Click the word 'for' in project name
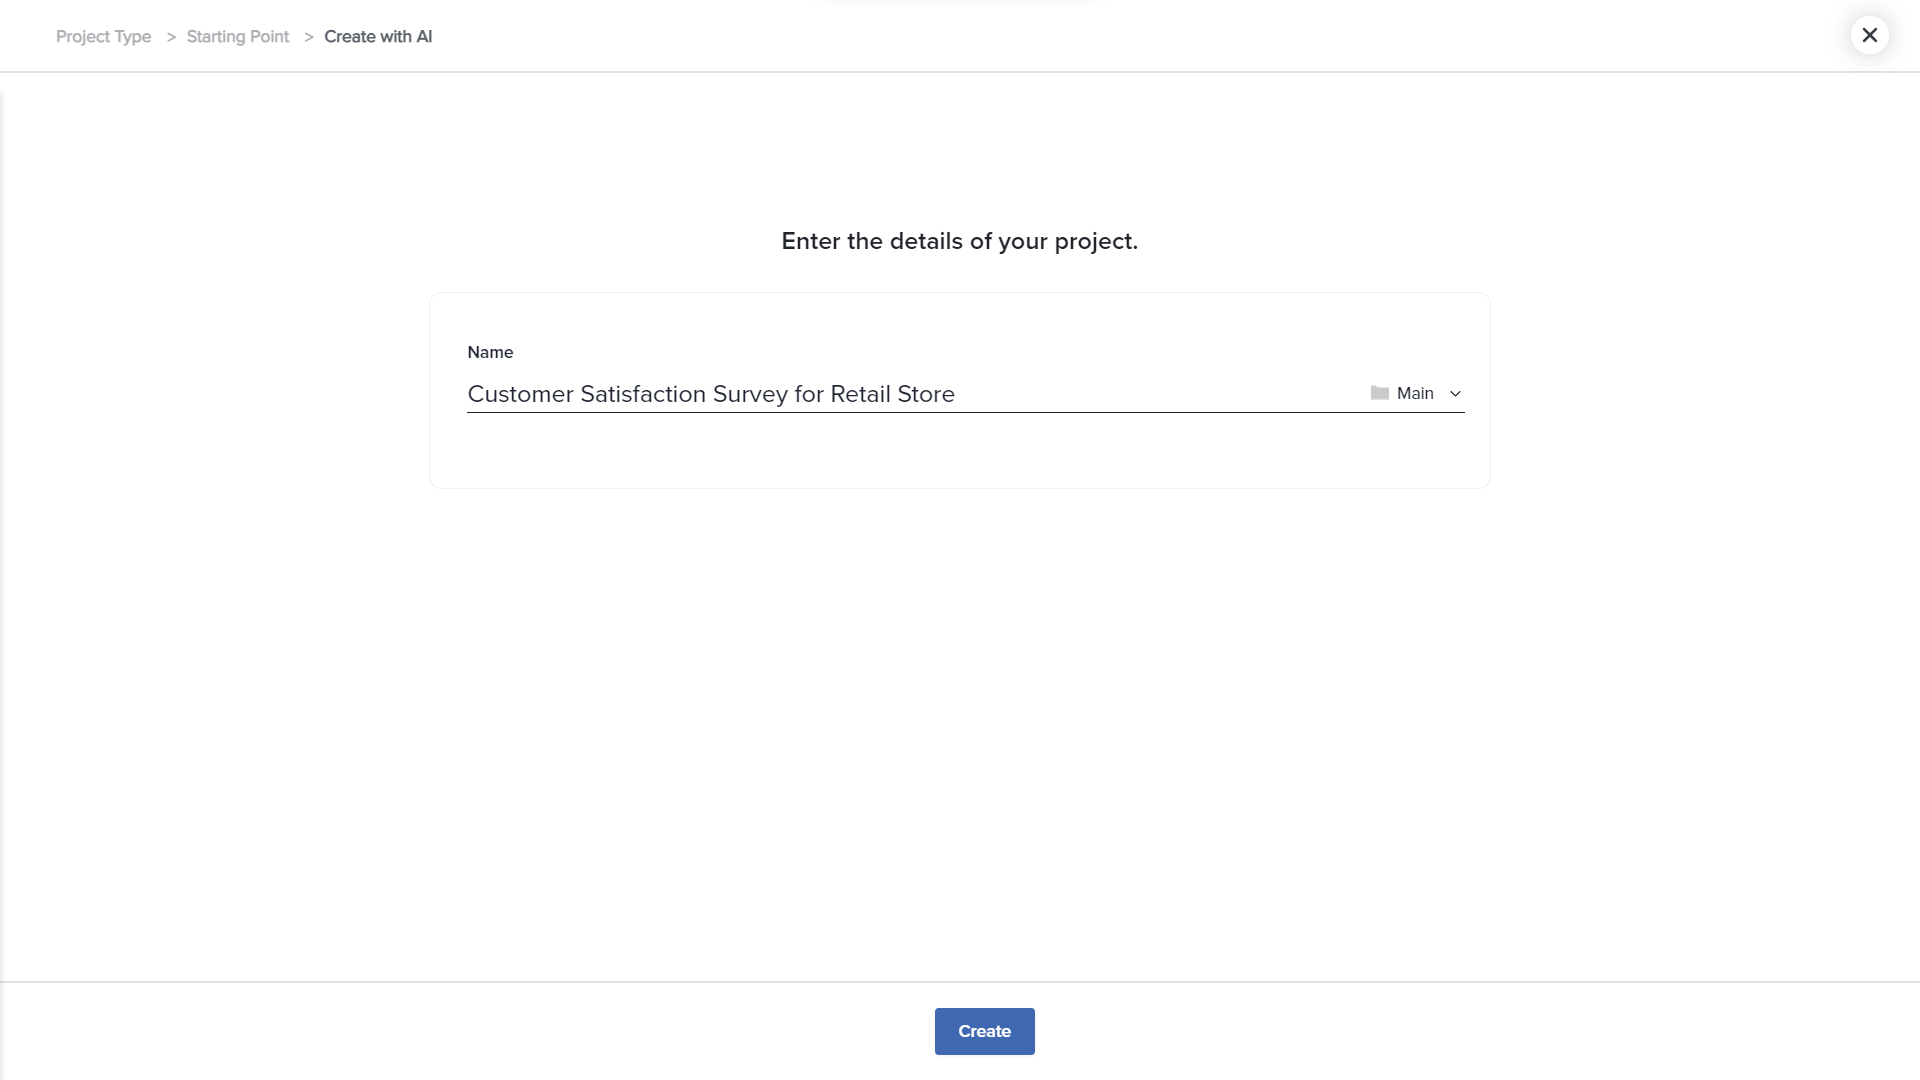The width and height of the screenshot is (1920, 1080). click(809, 394)
